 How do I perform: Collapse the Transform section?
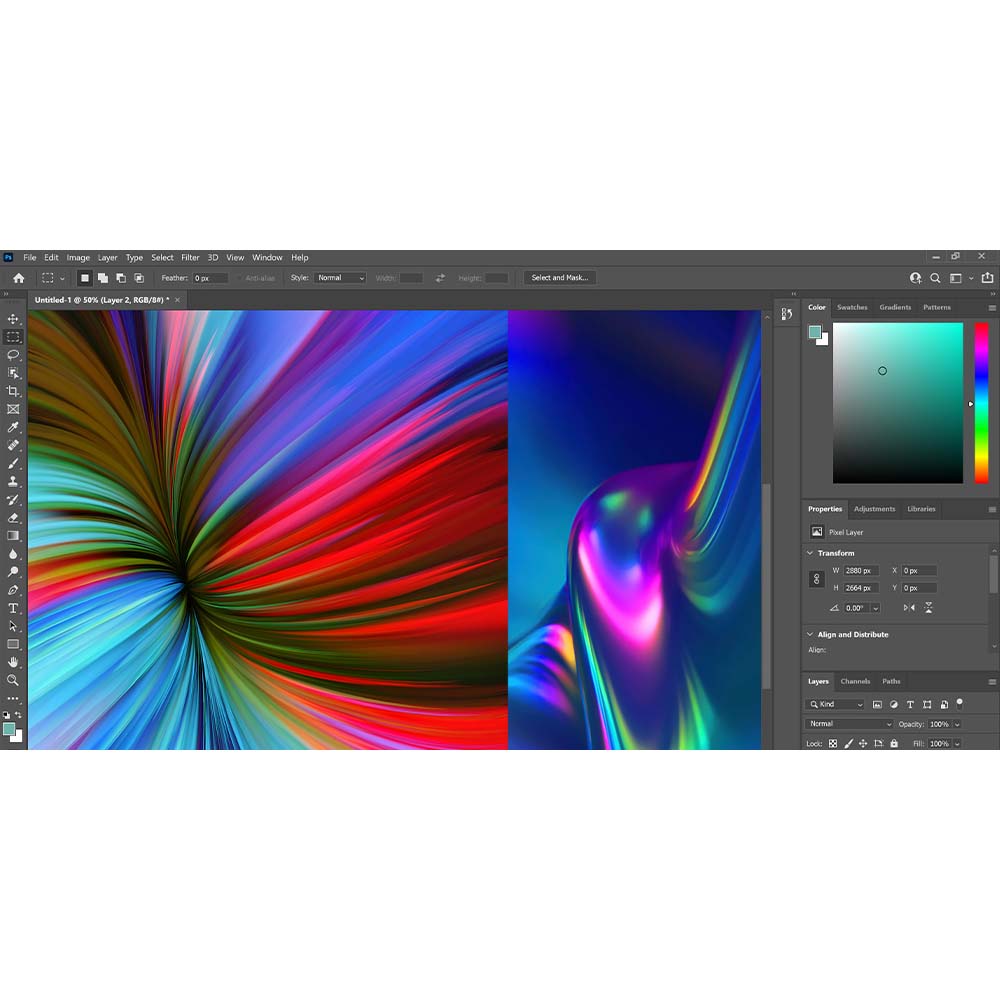810,553
